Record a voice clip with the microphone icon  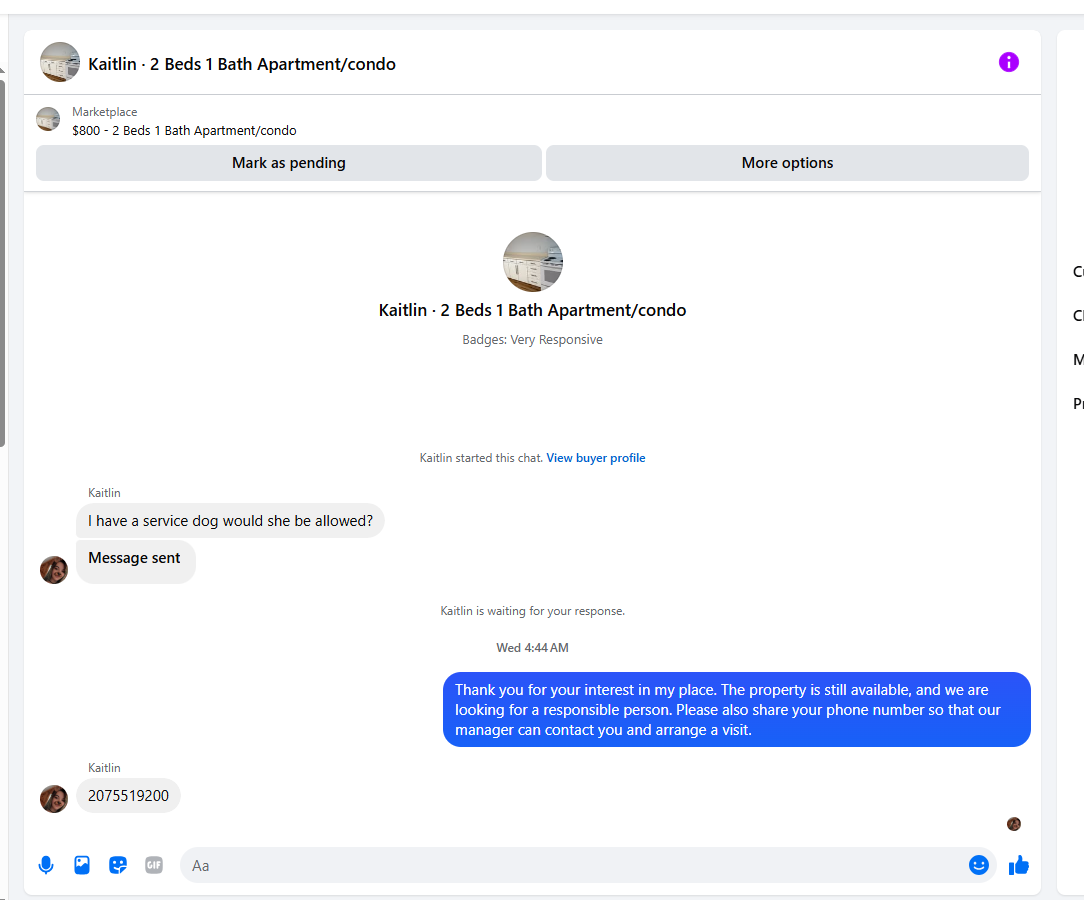pyautogui.click(x=46, y=865)
